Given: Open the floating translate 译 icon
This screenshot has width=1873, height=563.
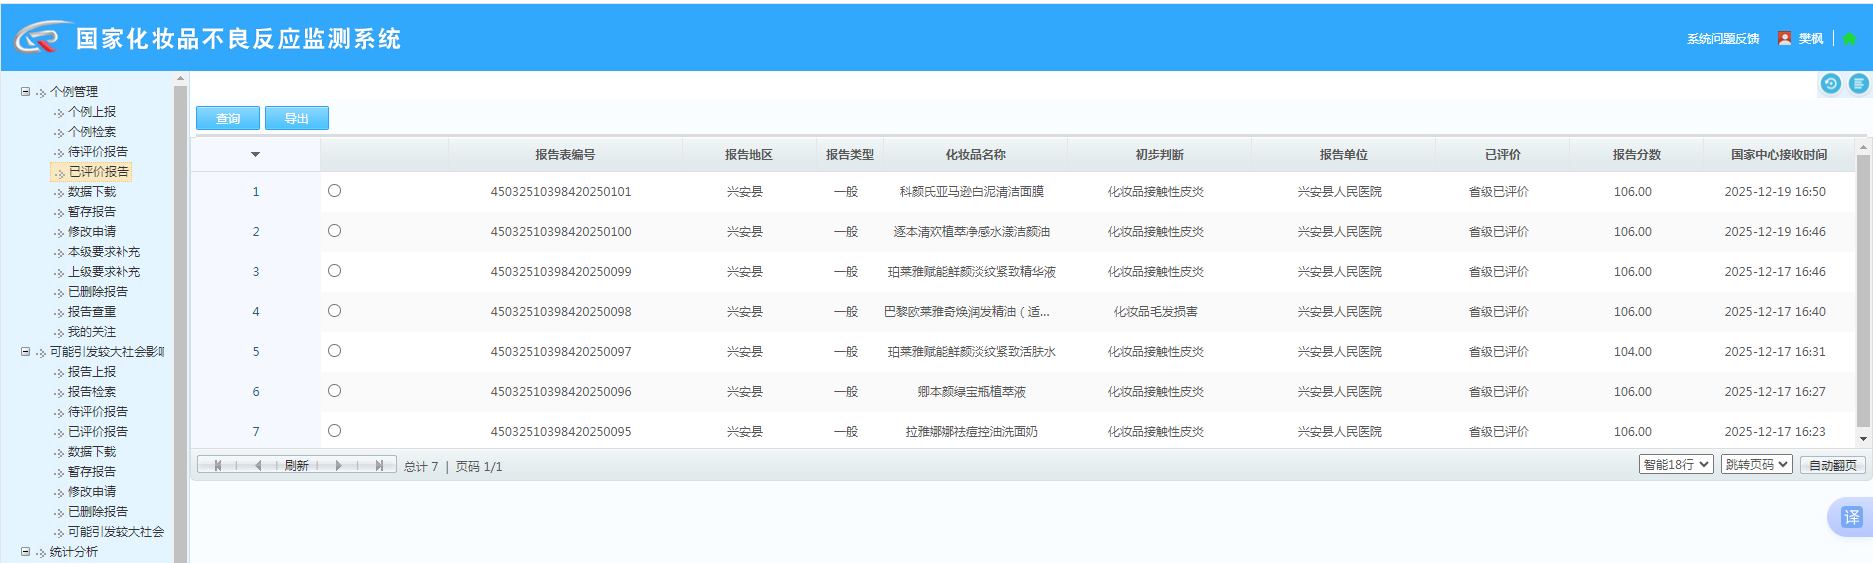Looking at the screenshot, I should 1851,517.
